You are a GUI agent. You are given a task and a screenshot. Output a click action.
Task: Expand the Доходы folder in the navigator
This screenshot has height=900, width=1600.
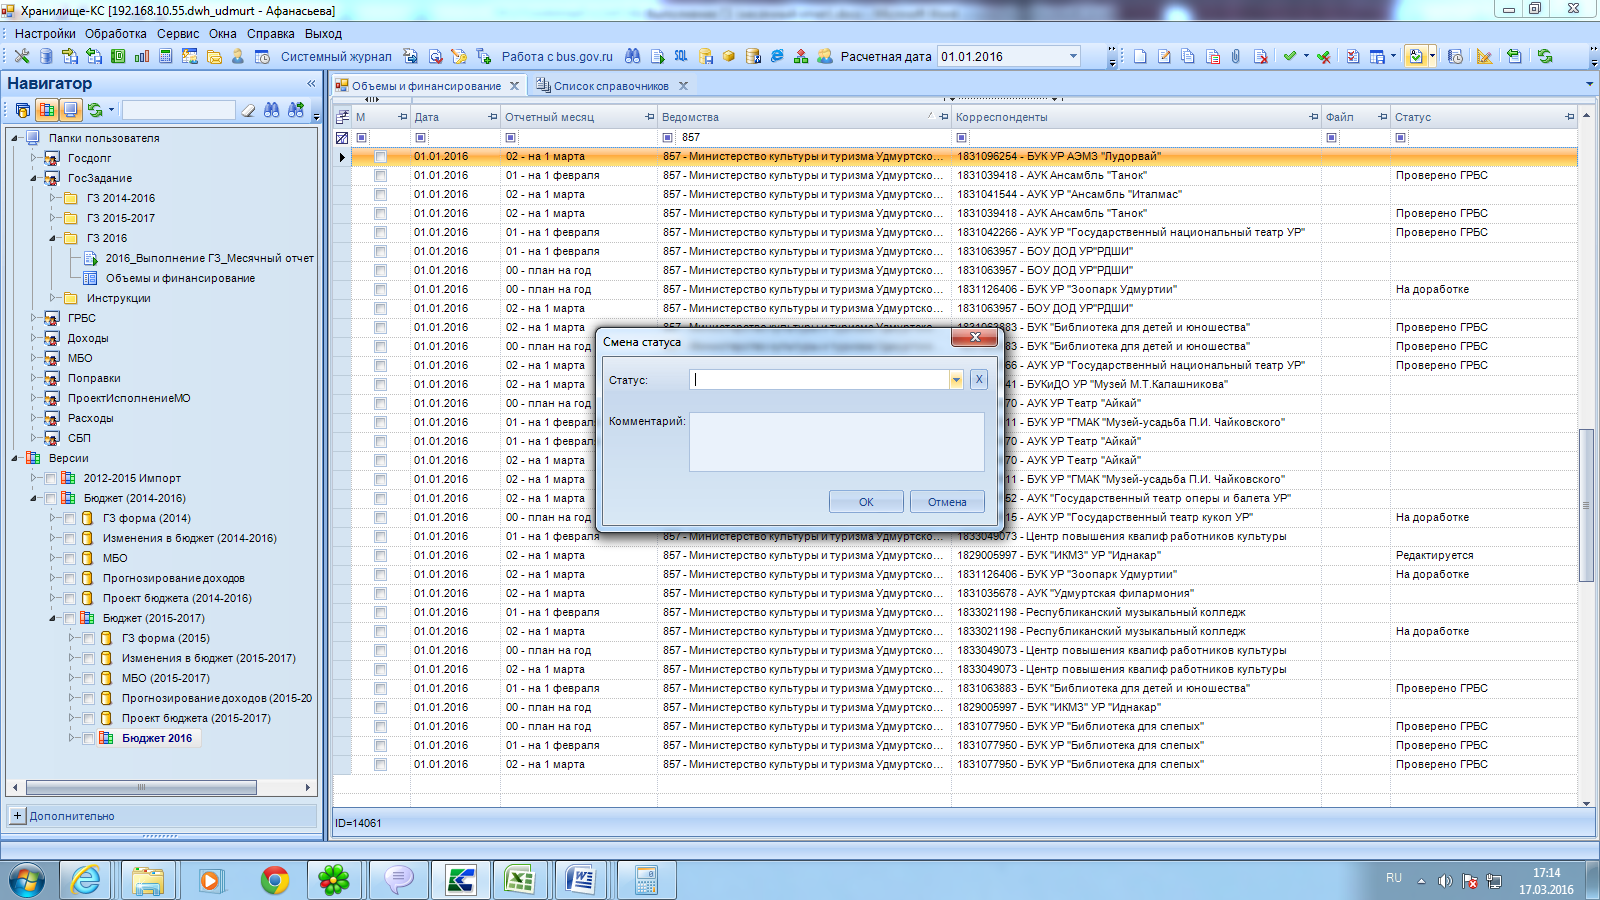[x=34, y=338]
